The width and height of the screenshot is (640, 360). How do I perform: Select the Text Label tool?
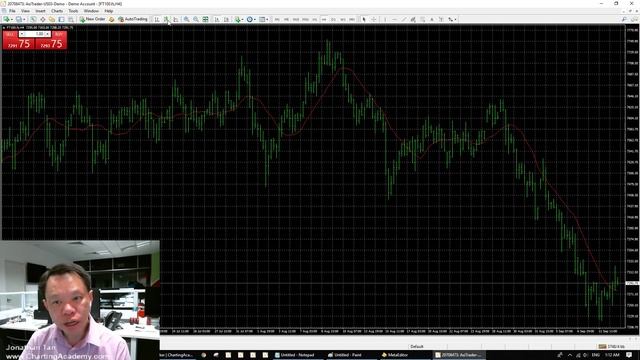[441, 19]
